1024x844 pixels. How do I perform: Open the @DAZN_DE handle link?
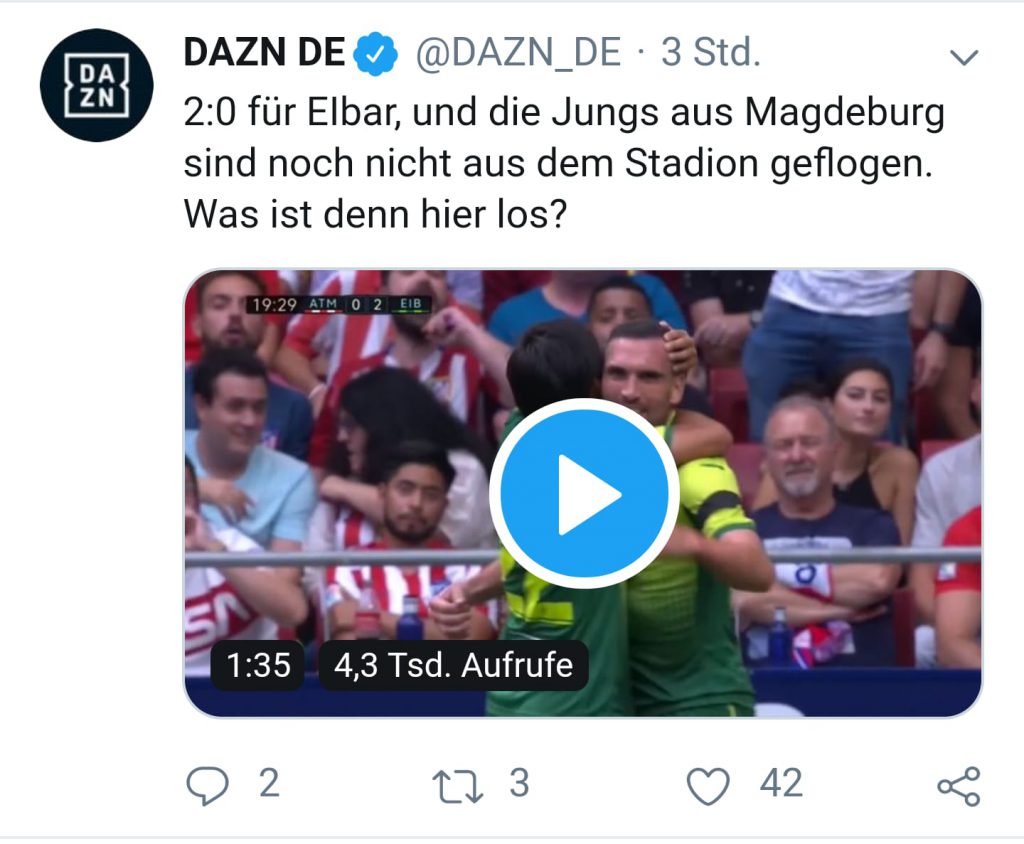click(x=518, y=52)
